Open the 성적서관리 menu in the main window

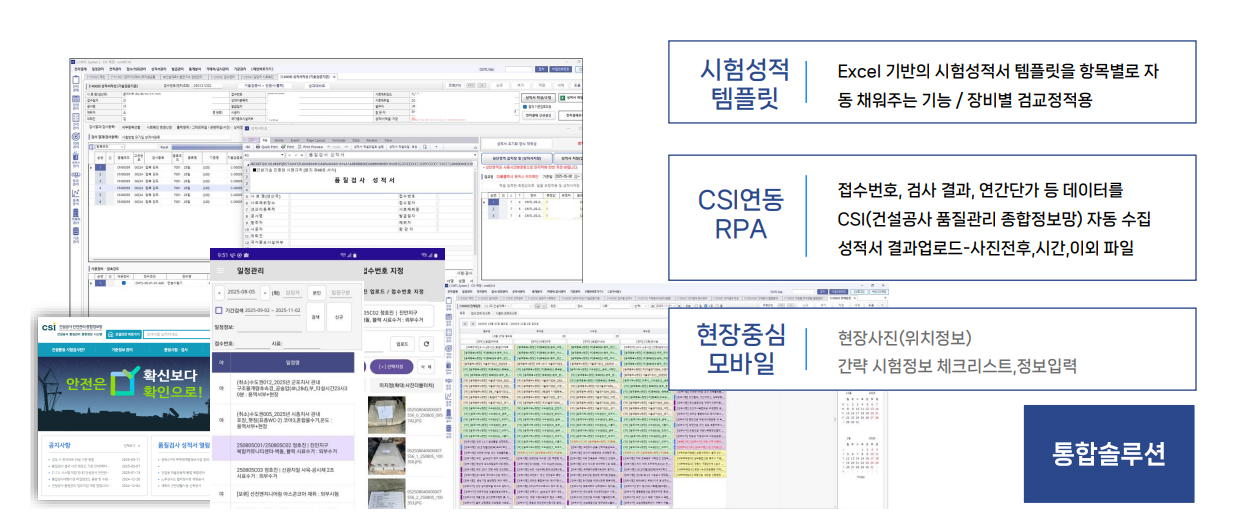point(159,69)
